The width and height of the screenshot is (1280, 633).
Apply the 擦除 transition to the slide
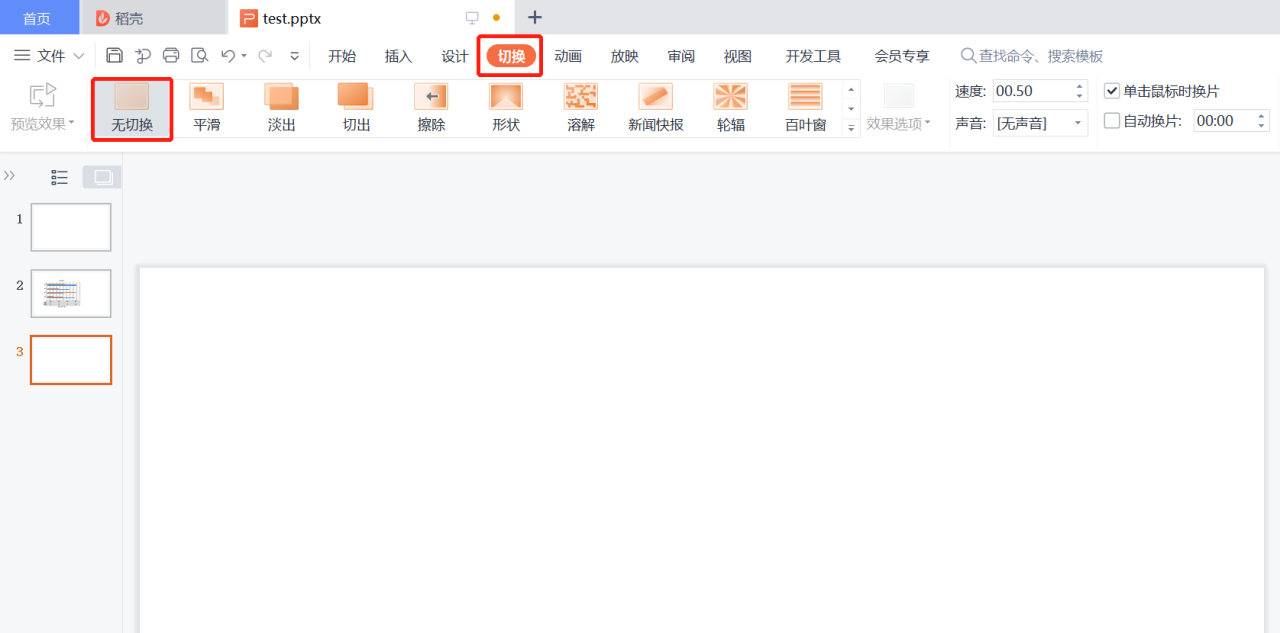click(430, 107)
